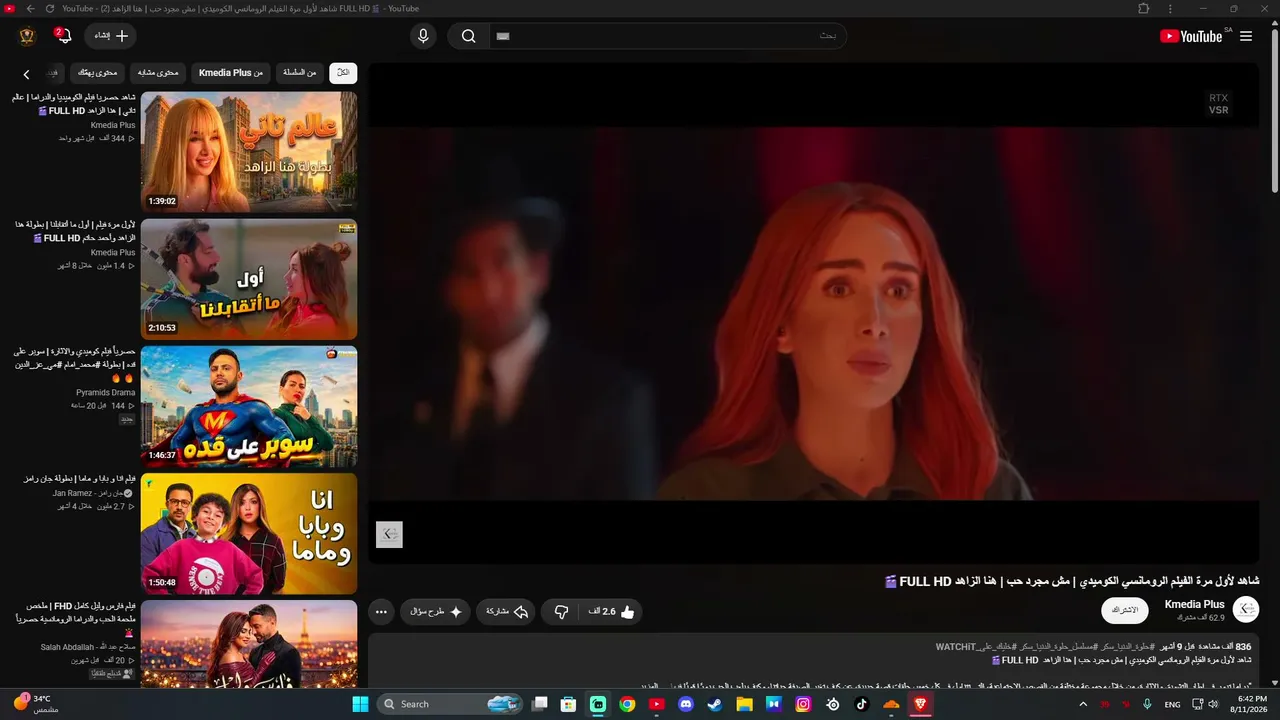1280x720 pixels.
Task: Expand the system tray hidden icons chevron
Action: [1083, 704]
